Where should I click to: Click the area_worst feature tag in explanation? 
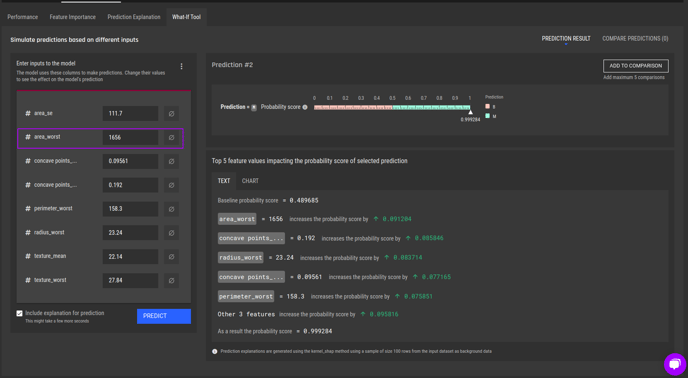(x=237, y=219)
